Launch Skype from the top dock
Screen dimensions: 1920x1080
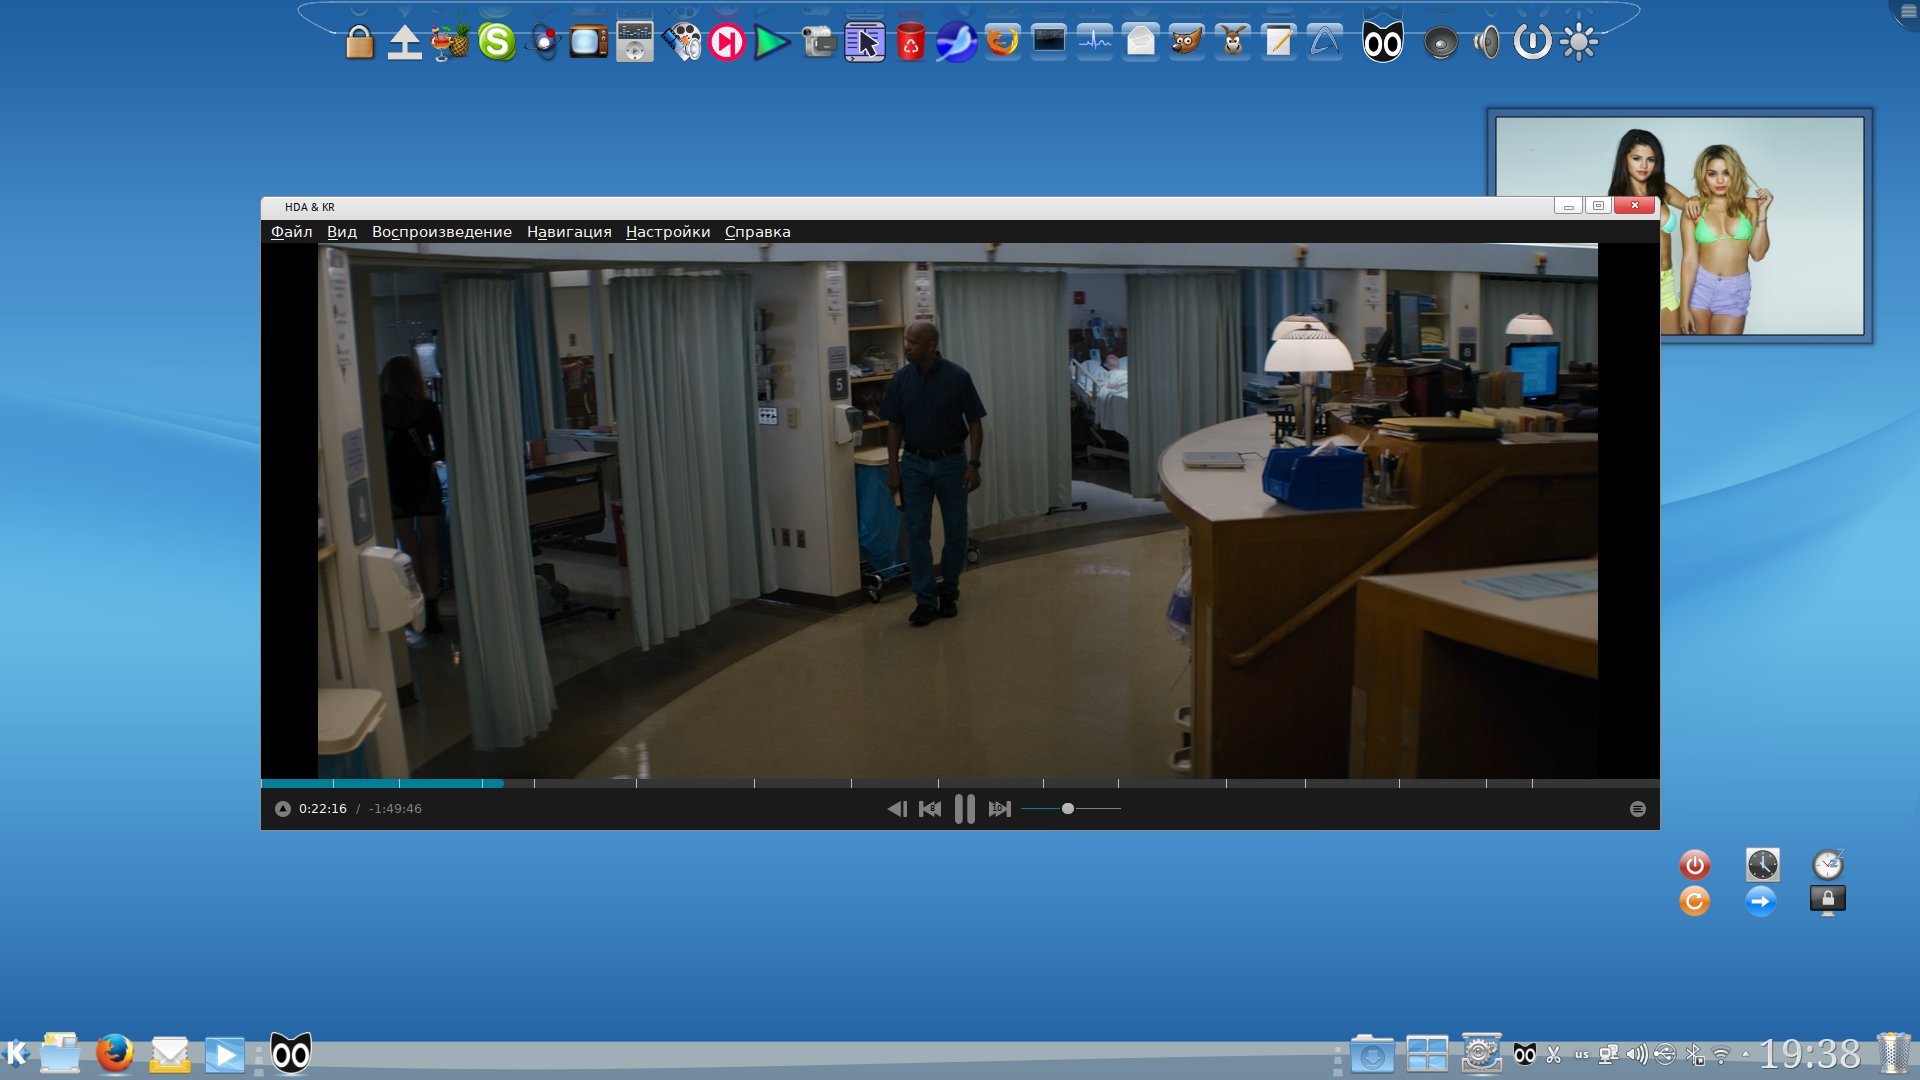496,42
